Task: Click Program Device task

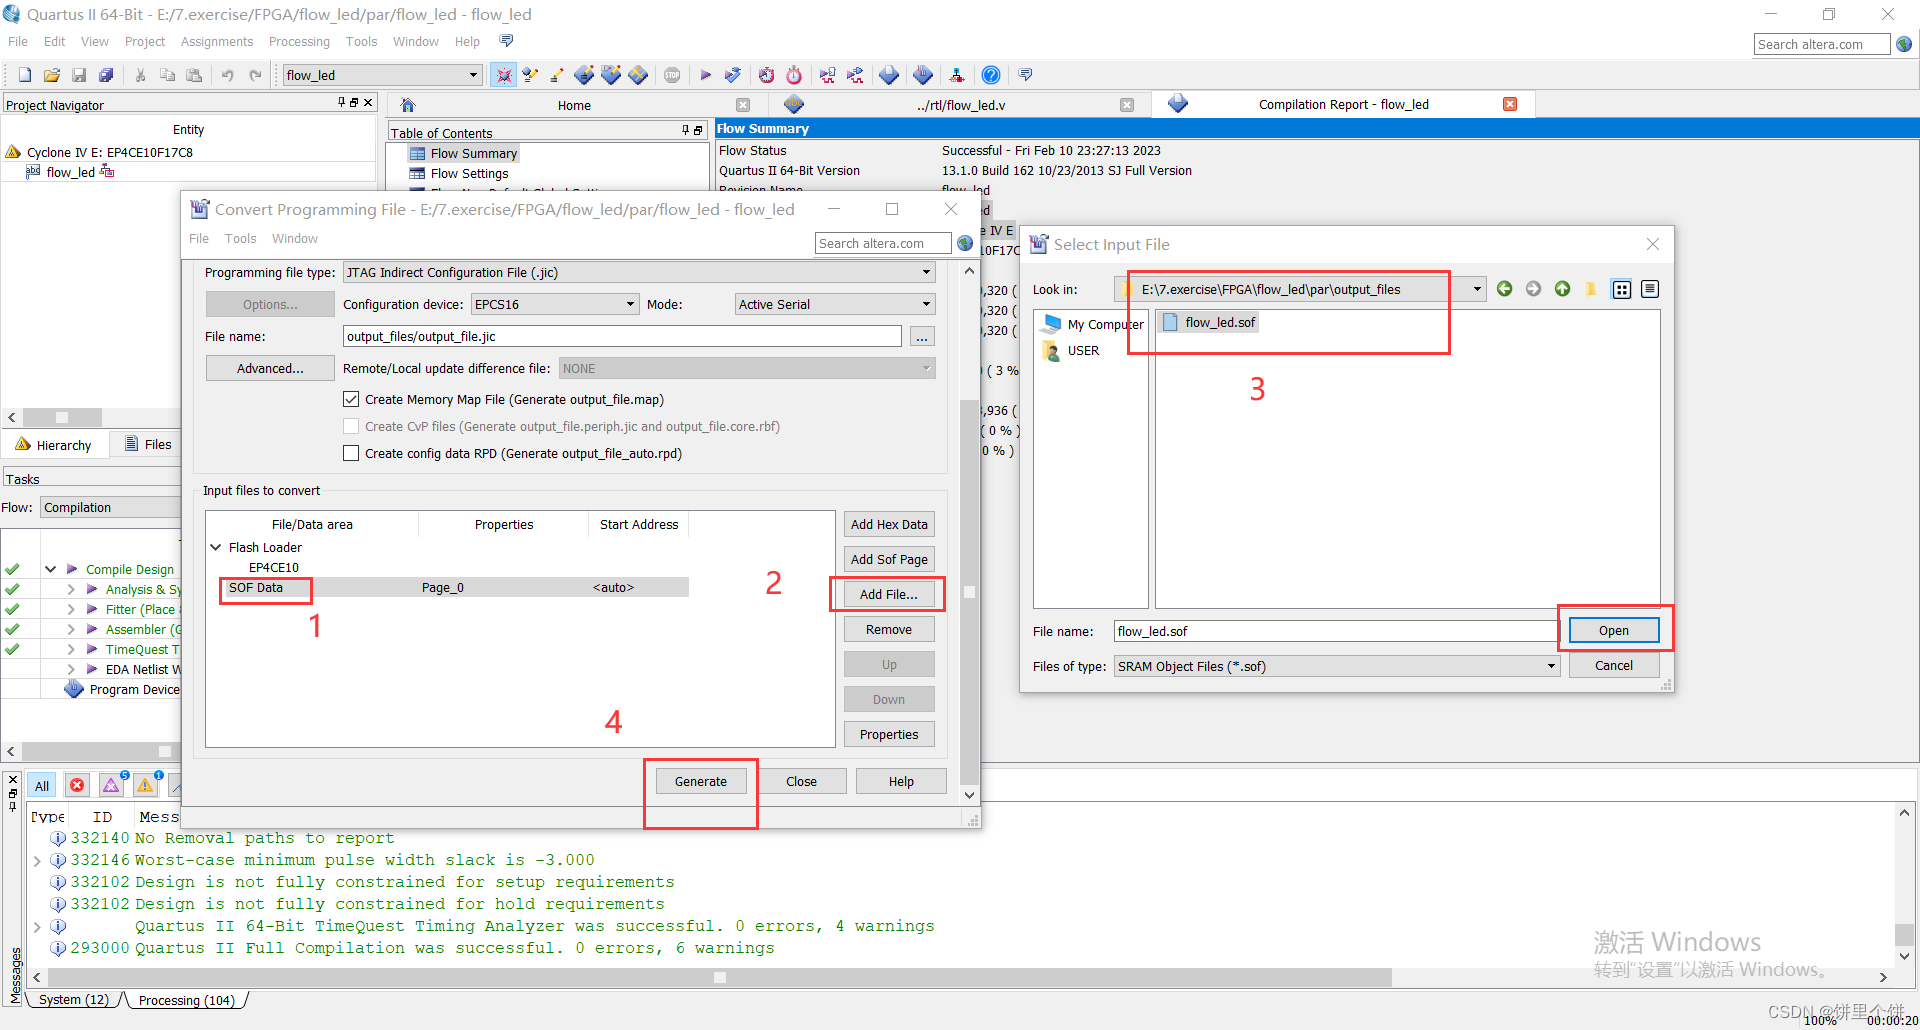Action: tap(123, 689)
